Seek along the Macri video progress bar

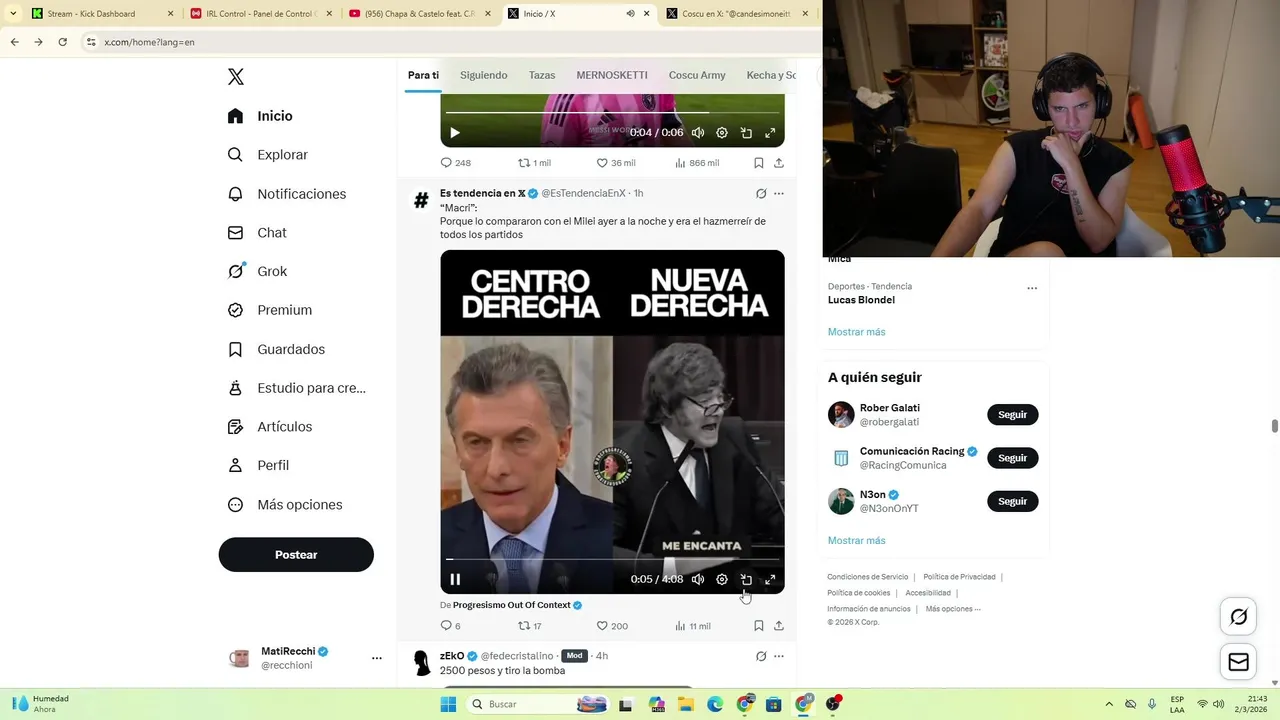[612, 559]
